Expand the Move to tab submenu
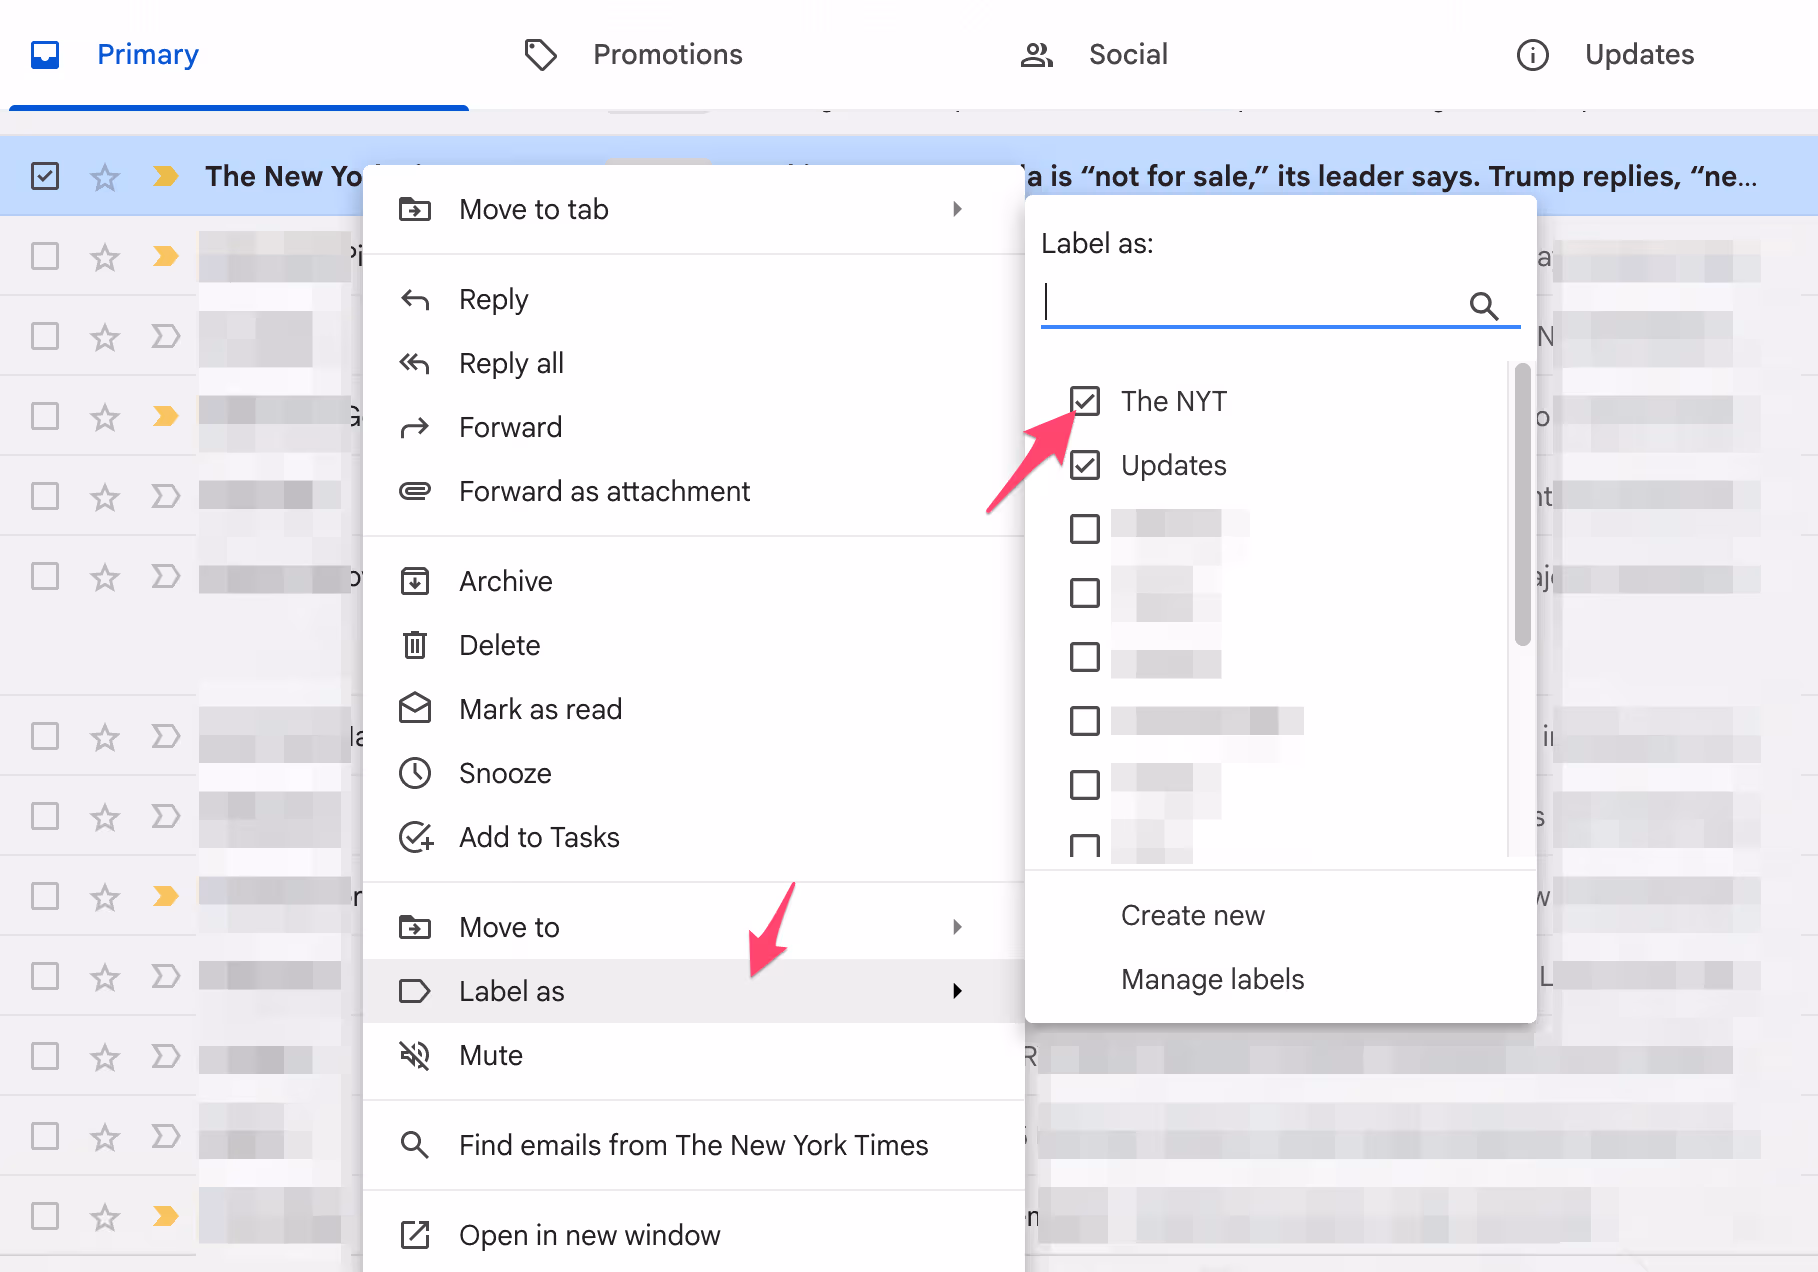 [957, 209]
